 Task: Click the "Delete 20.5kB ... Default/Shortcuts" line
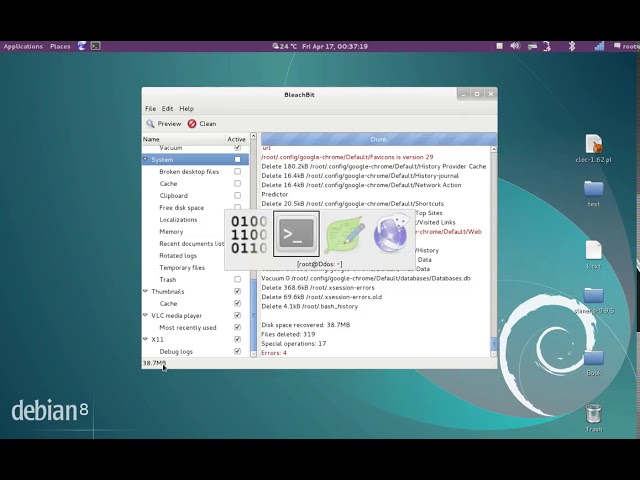(353, 203)
